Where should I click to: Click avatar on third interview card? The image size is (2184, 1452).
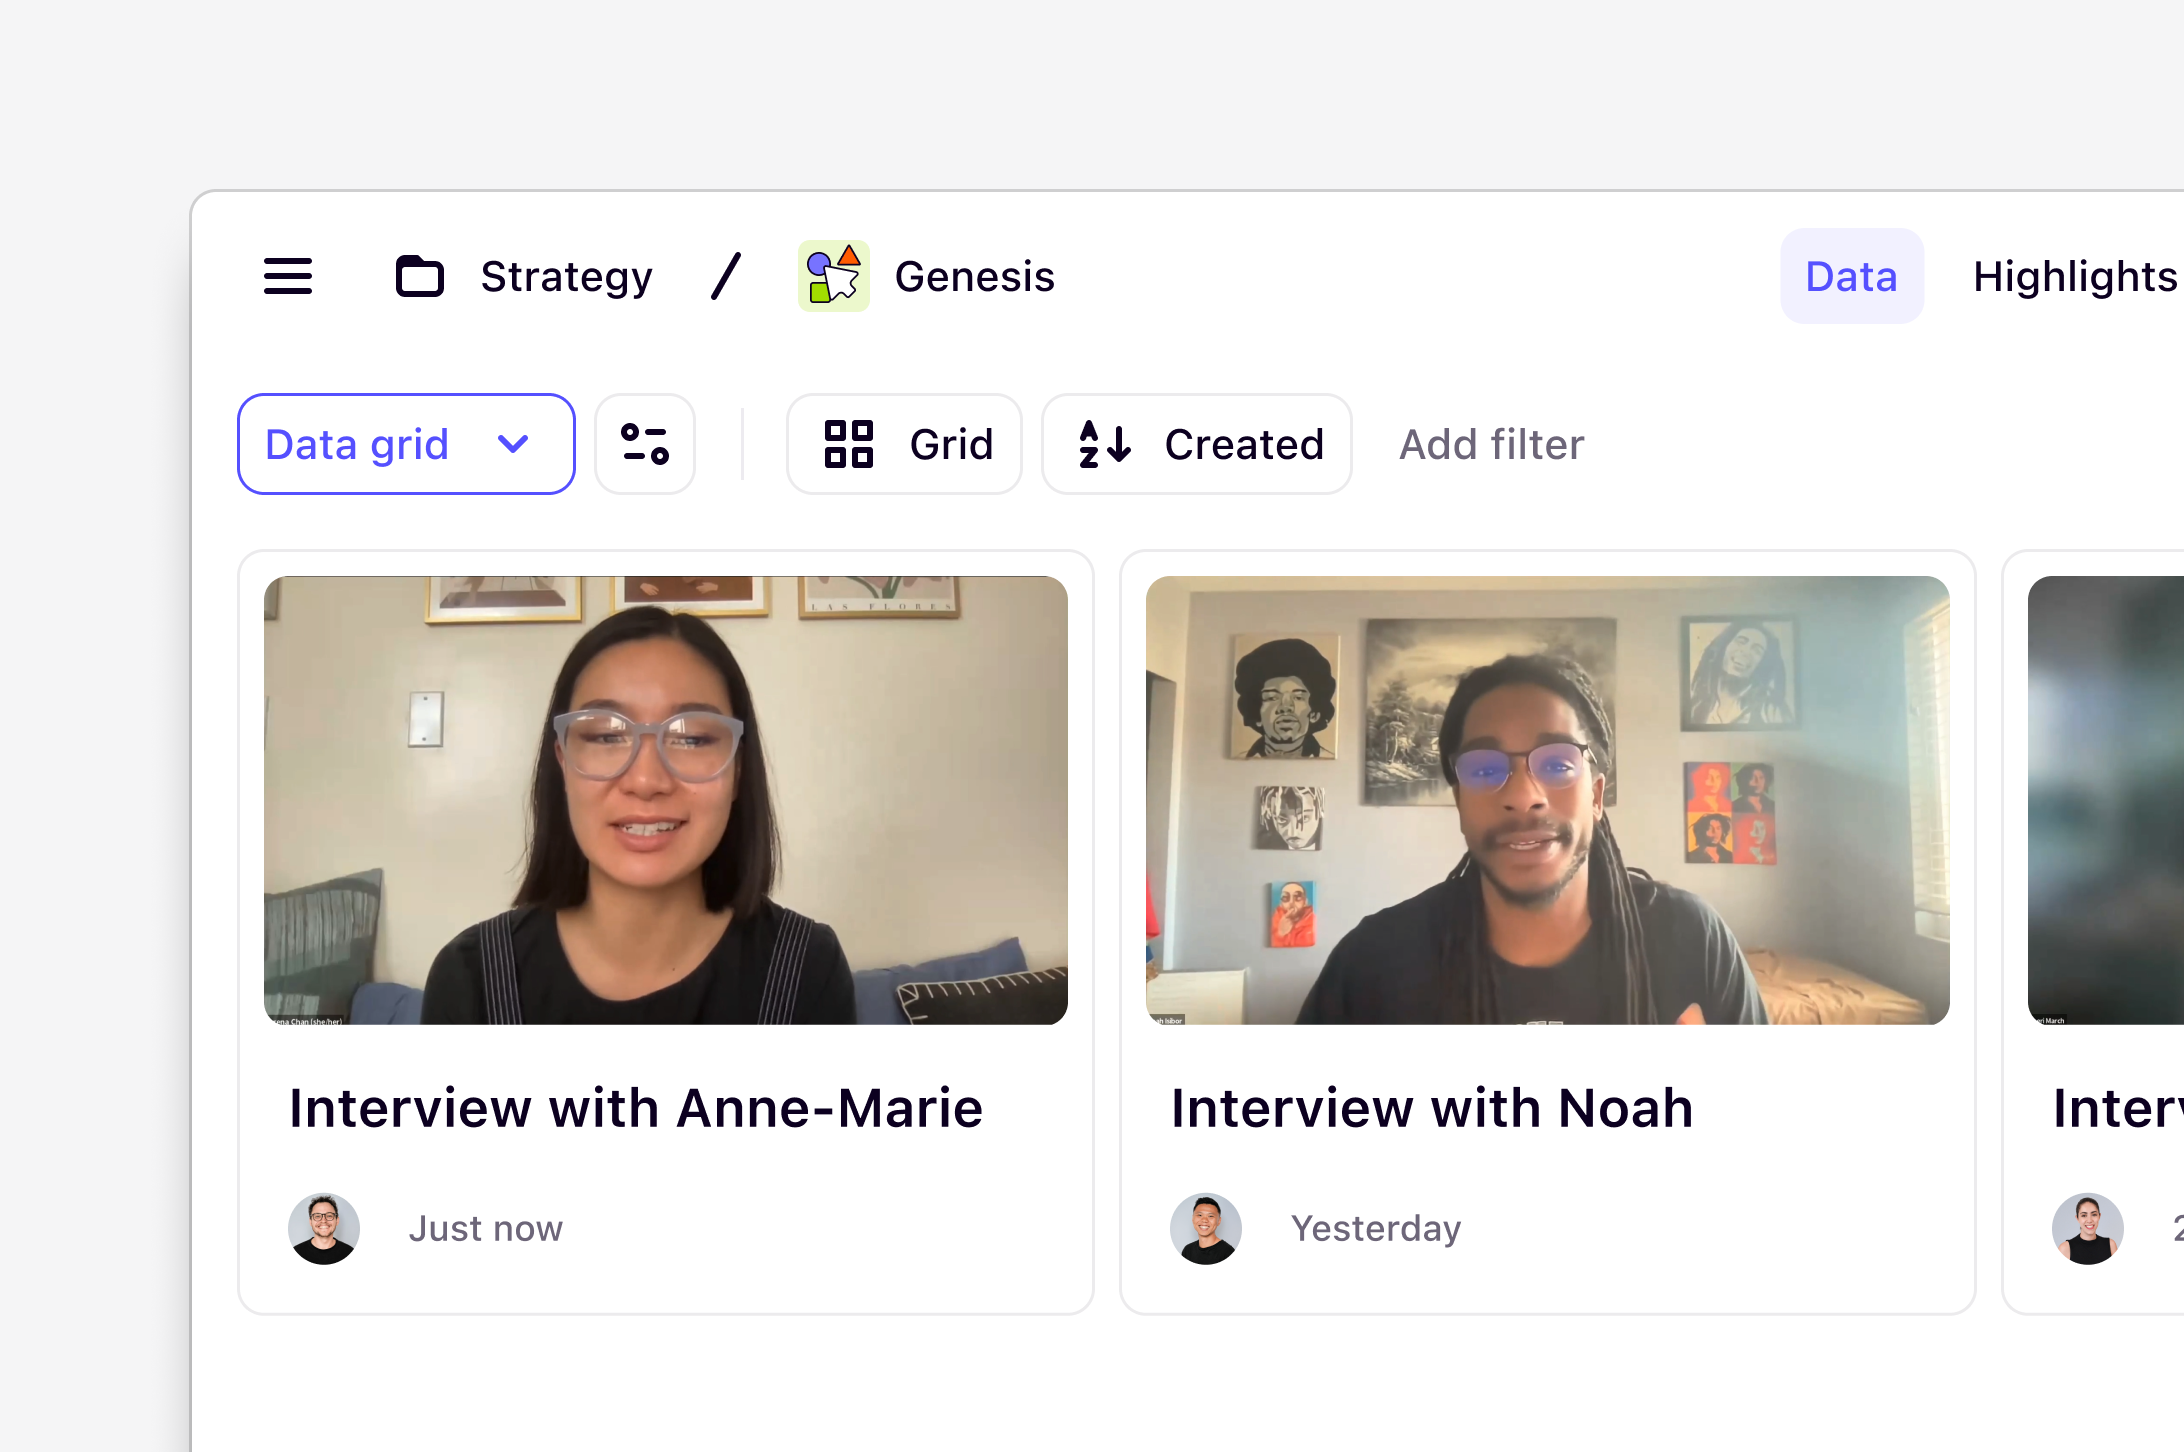[2087, 1228]
